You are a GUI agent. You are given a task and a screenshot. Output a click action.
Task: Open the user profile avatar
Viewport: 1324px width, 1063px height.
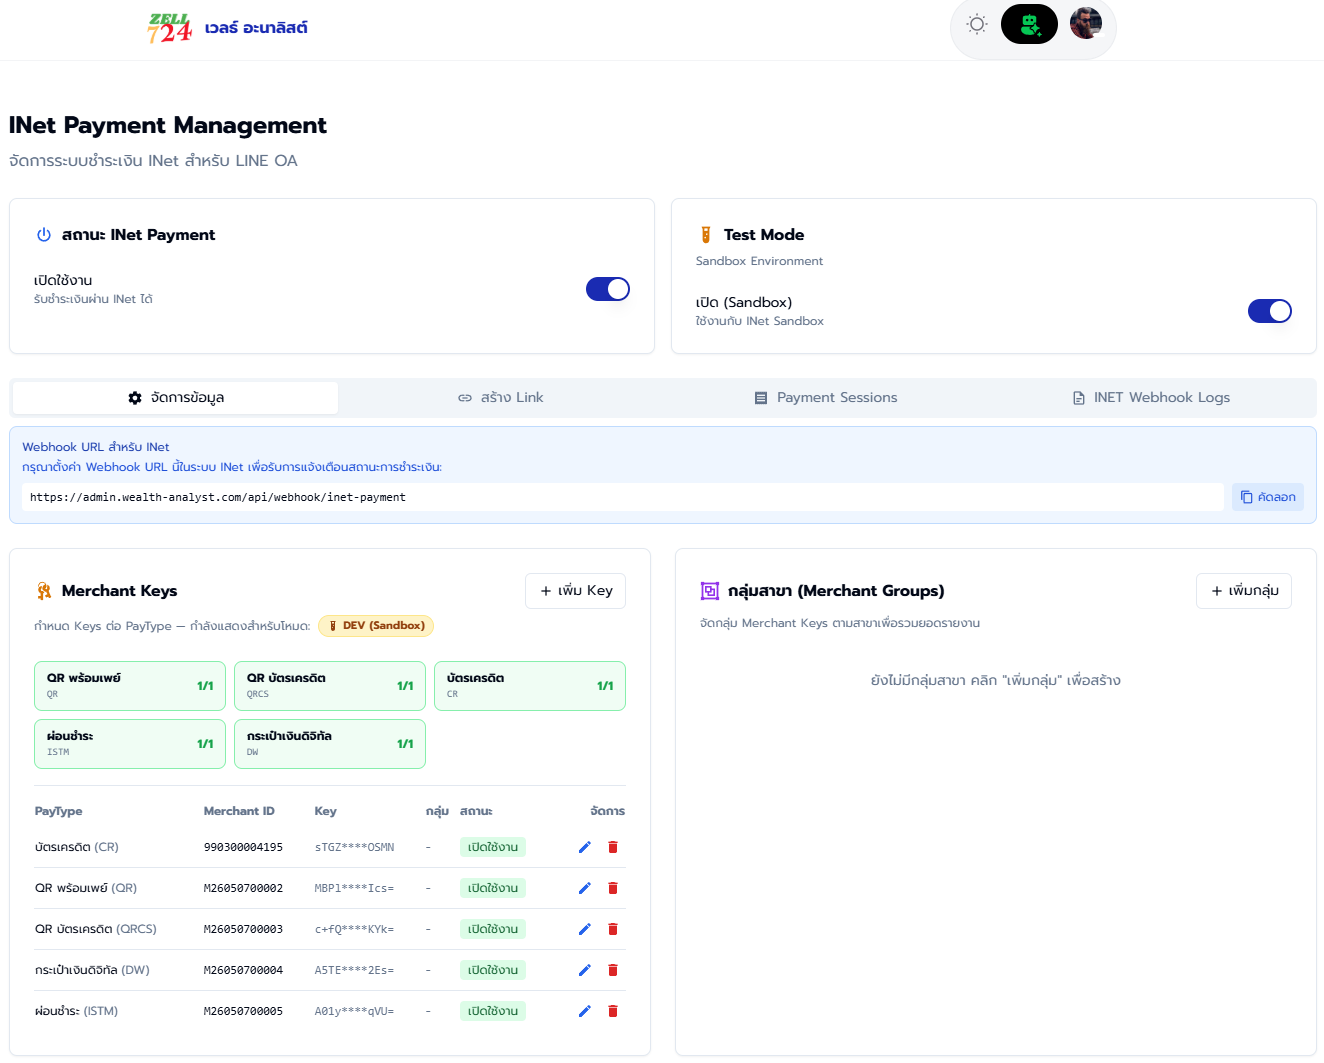[x=1086, y=23]
